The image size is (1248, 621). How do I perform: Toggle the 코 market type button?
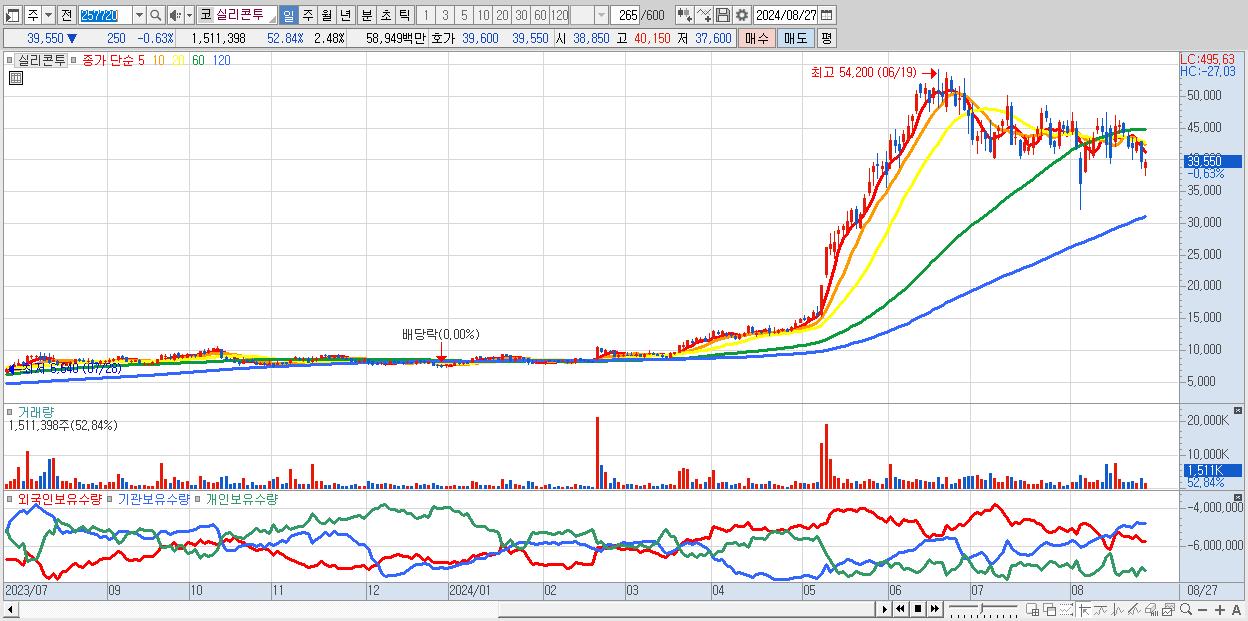205,15
